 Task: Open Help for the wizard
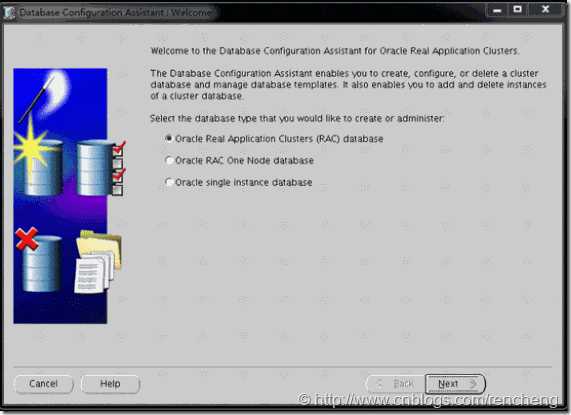pos(110,384)
